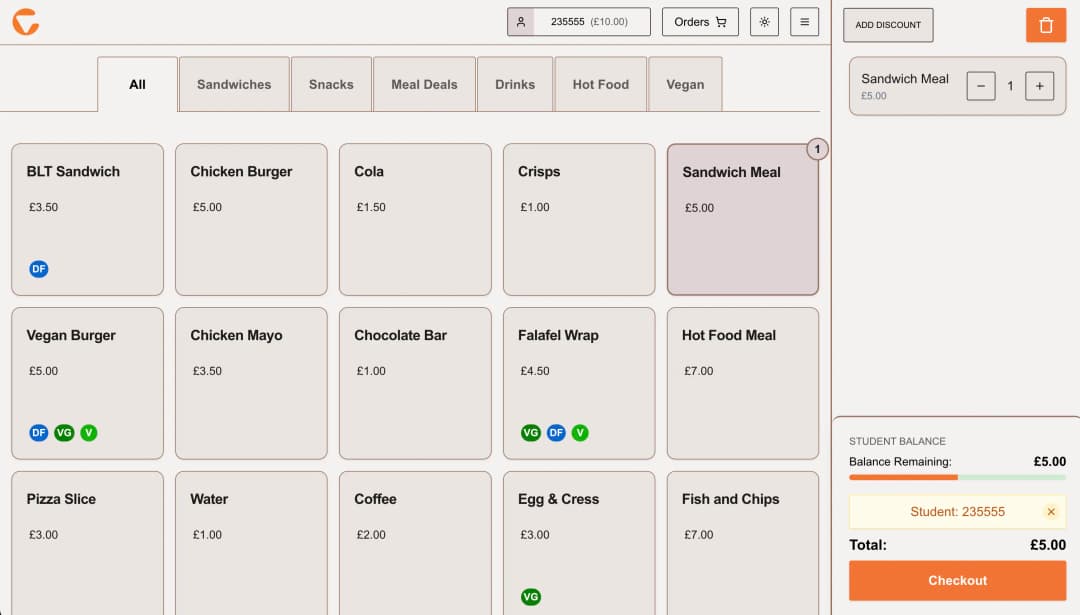The width and height of the screenshot is (1080, 615).
Task: Click the V badge on Falafel Wrap
Action: tap(580, 433)
